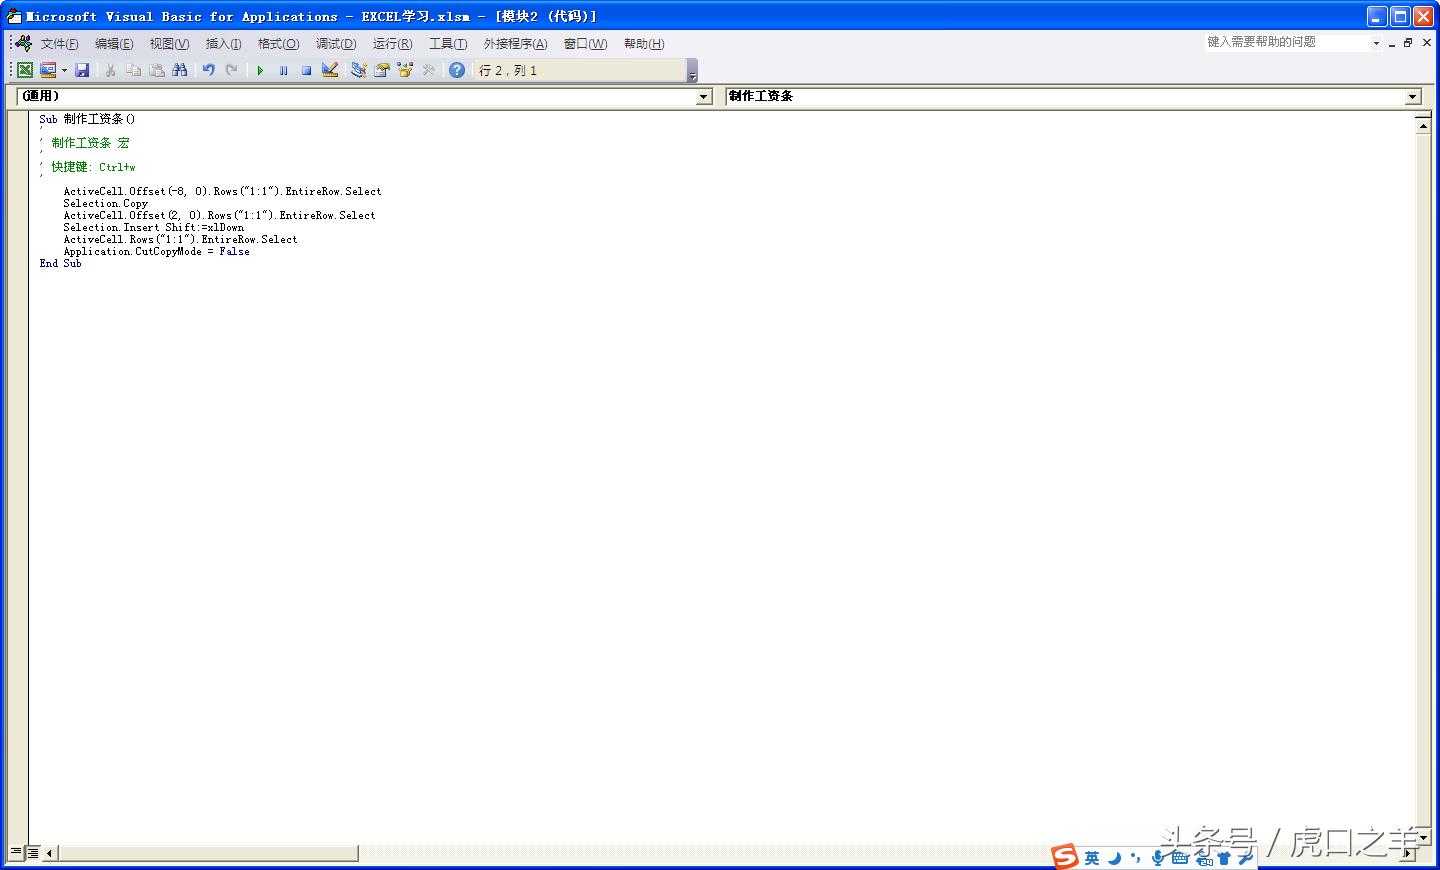Click the 'Sub 制作工资条()' code line
Image resolution: width=1440 pixels, height=870 pixels.
[87, 119]
